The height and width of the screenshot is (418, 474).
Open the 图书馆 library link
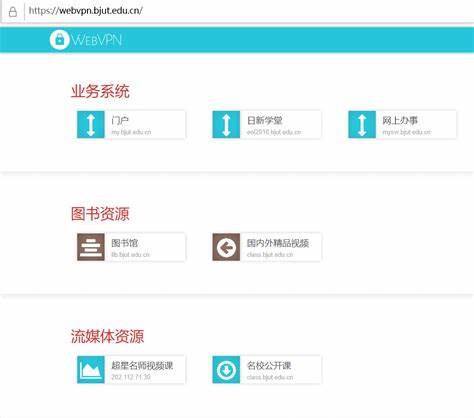(125, 243)
